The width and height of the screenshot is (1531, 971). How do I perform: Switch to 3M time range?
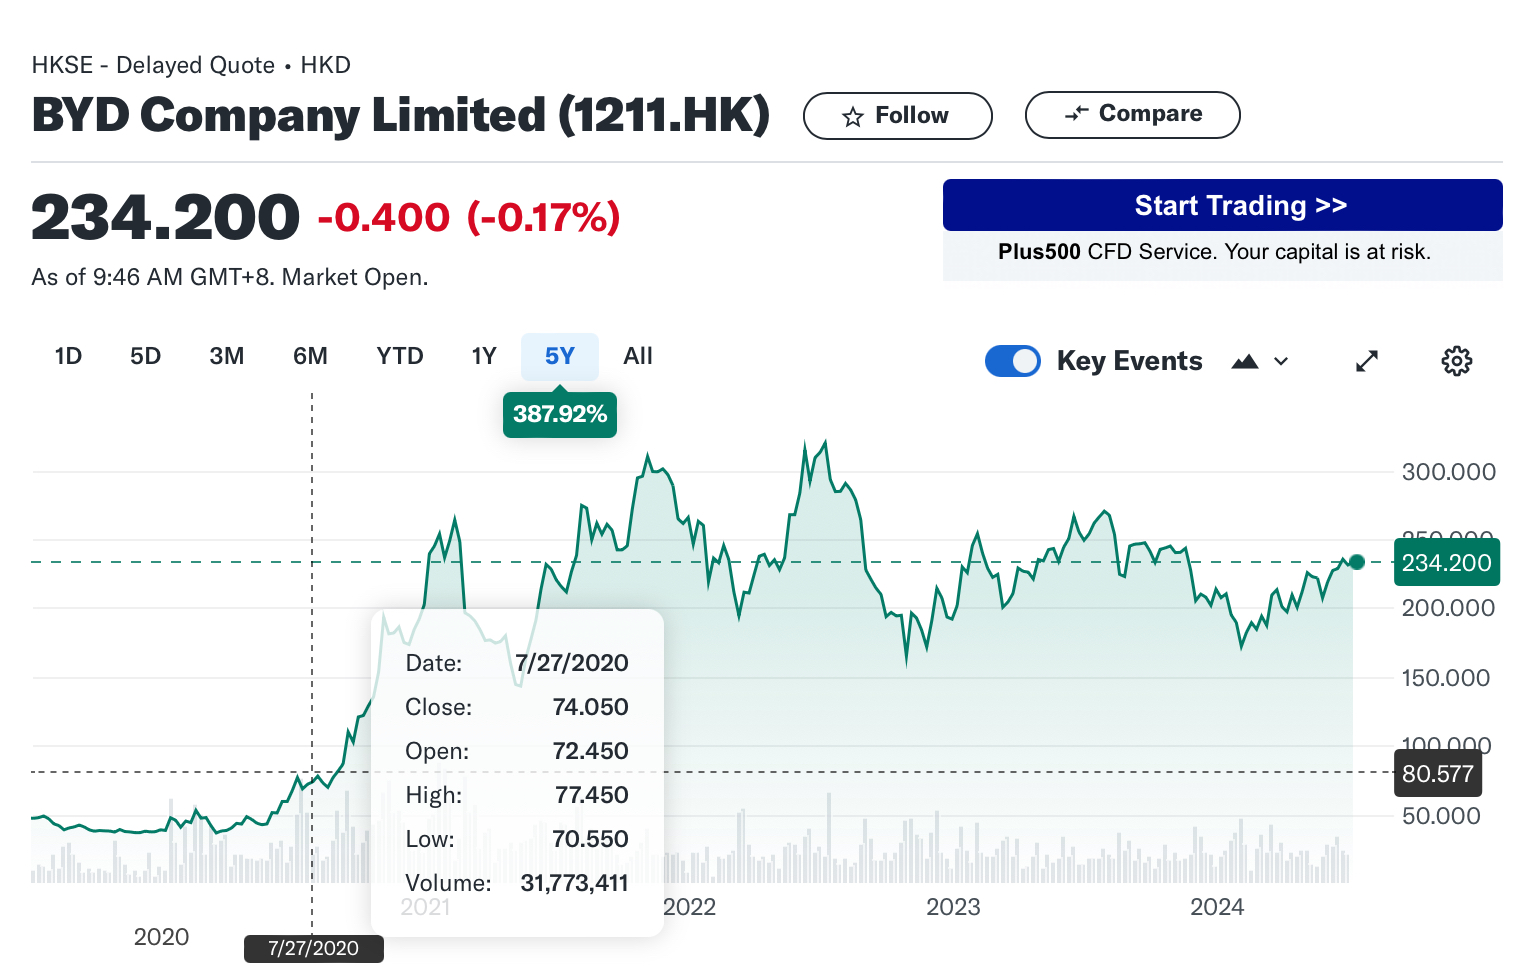[227, 356]
